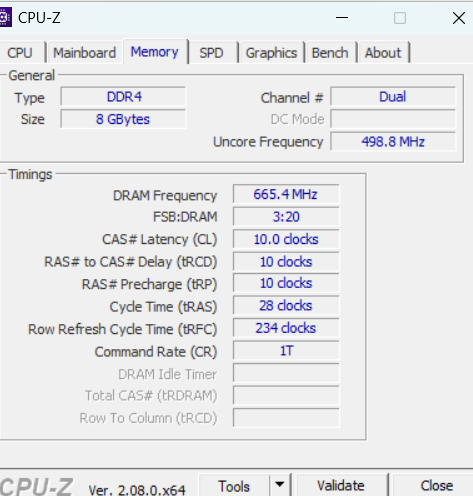Select the 1T command rate value
Viewport: 473px width, 496px height.
(x=286, y=351)
